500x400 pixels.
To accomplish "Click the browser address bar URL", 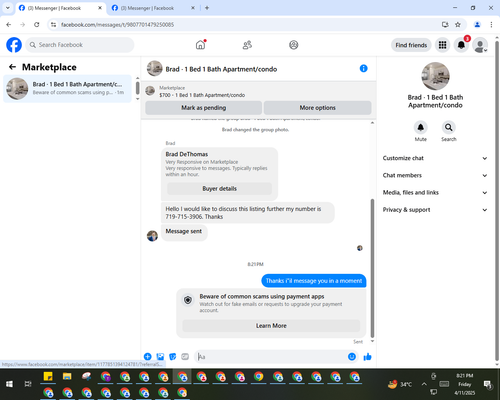I will pos(117,25).
